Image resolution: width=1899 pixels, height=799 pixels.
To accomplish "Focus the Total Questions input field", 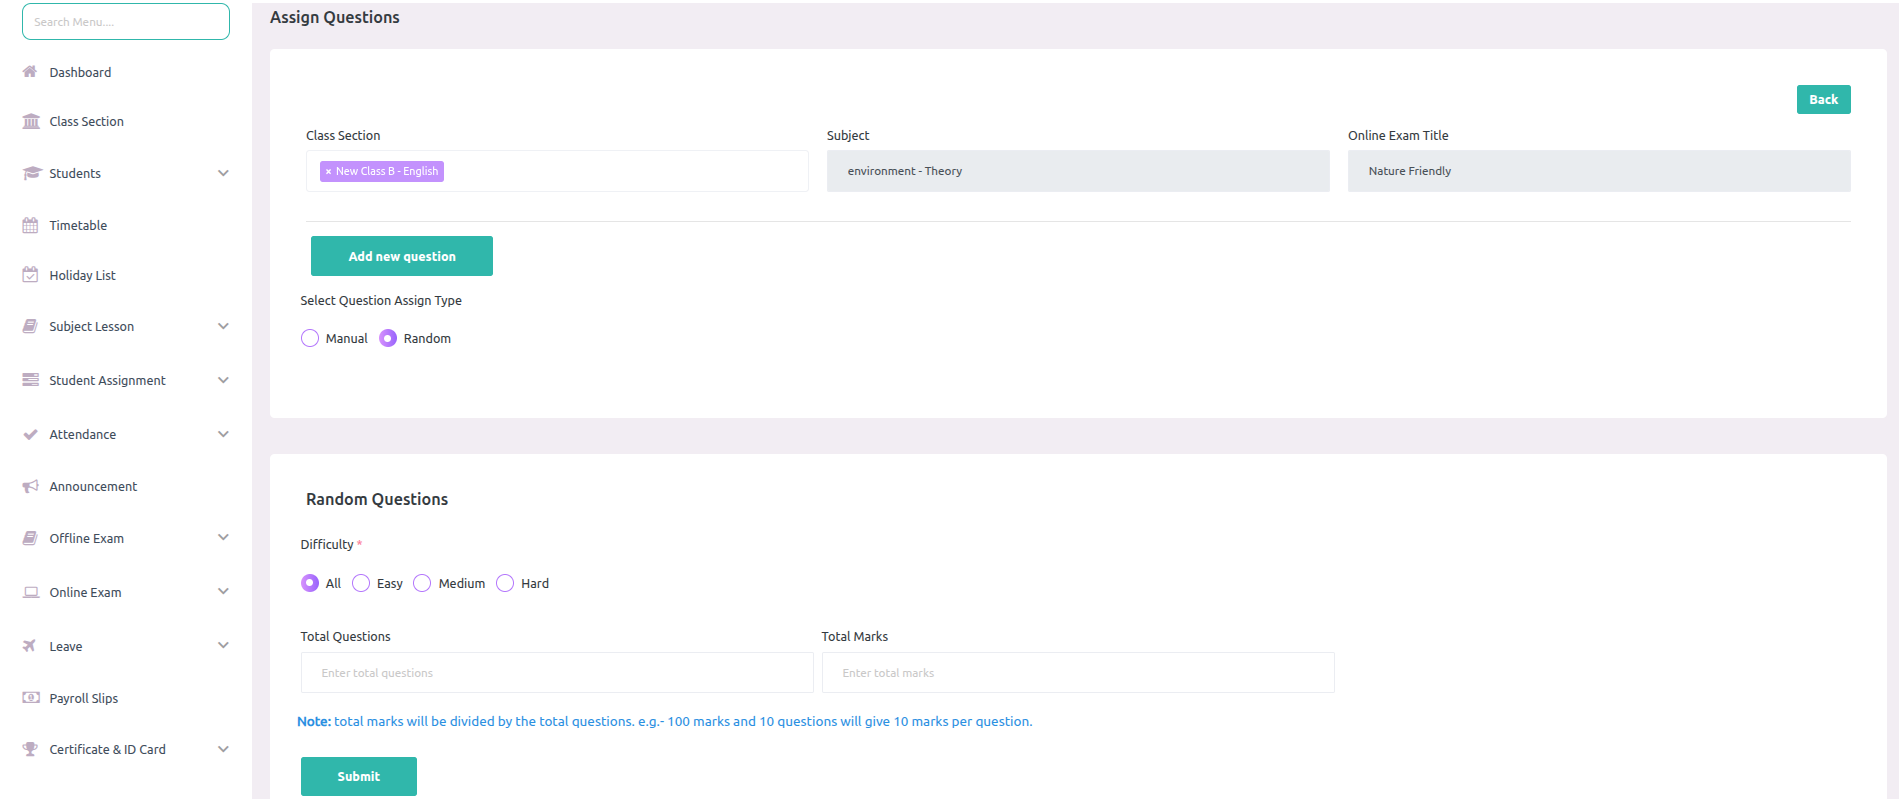I will pyautogui.click(x=557, y=673).
